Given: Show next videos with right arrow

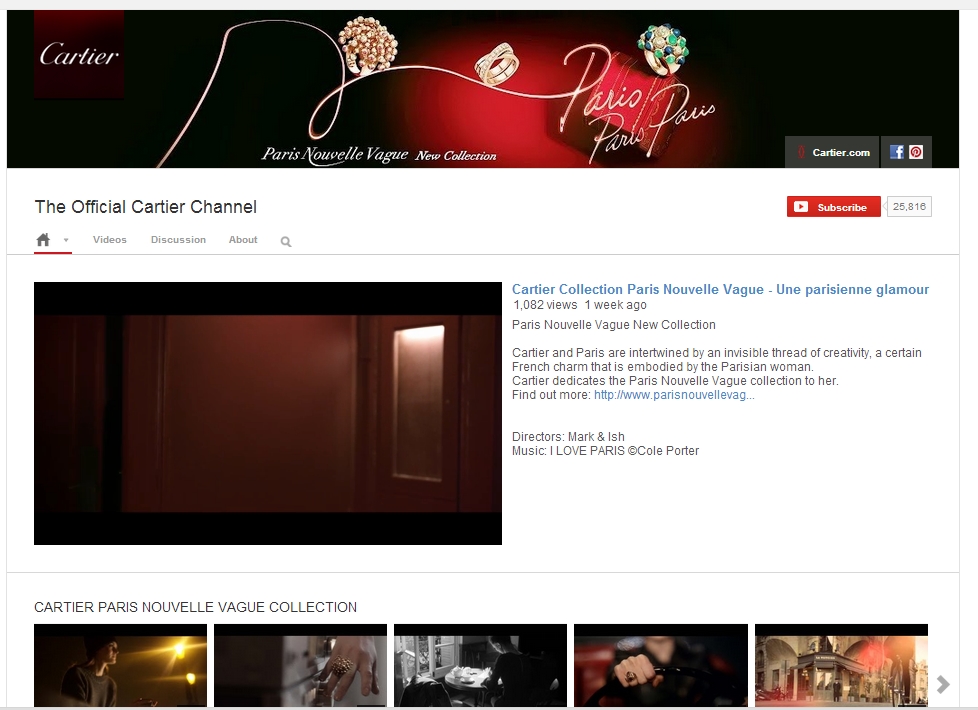Looking at the screenshot, I should click(x=943, y=684).
